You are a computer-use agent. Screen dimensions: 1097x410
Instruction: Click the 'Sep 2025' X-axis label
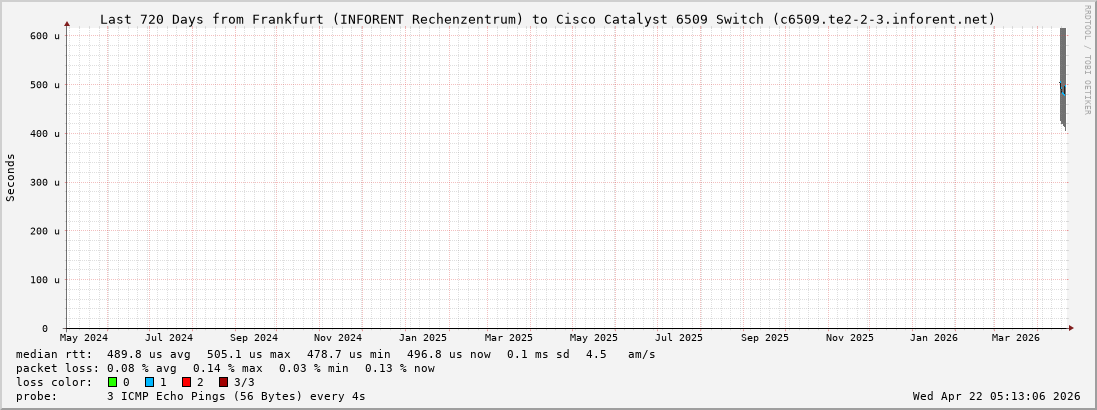click(765, 338)
